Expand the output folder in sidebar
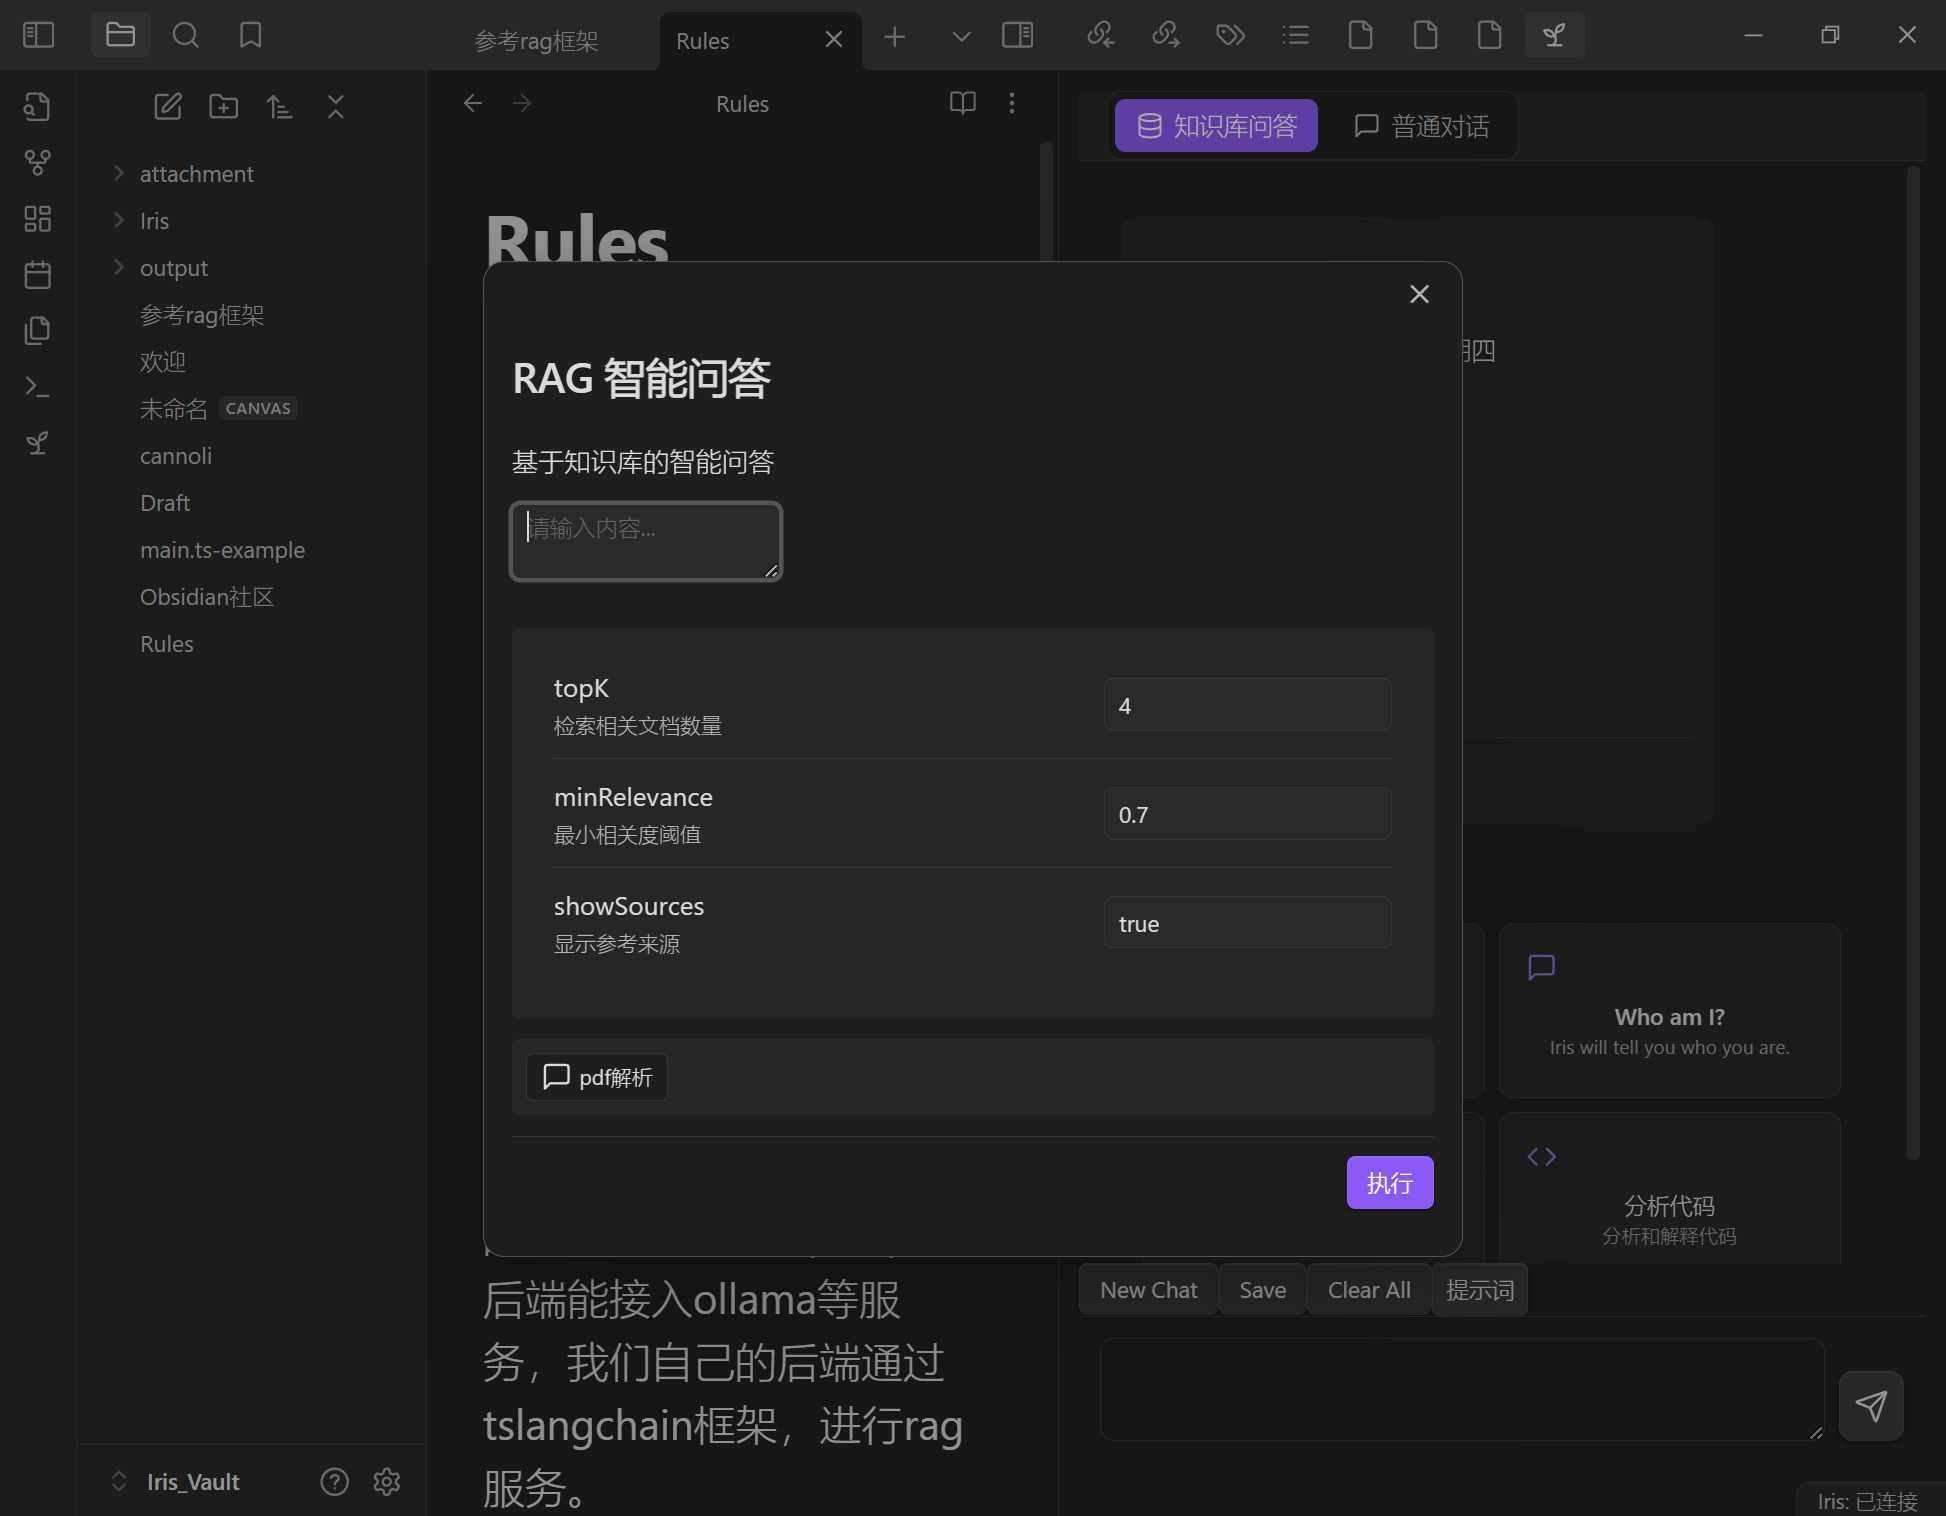The height and width of the screenshot is (1516, 1946). (x=118, y=265)
